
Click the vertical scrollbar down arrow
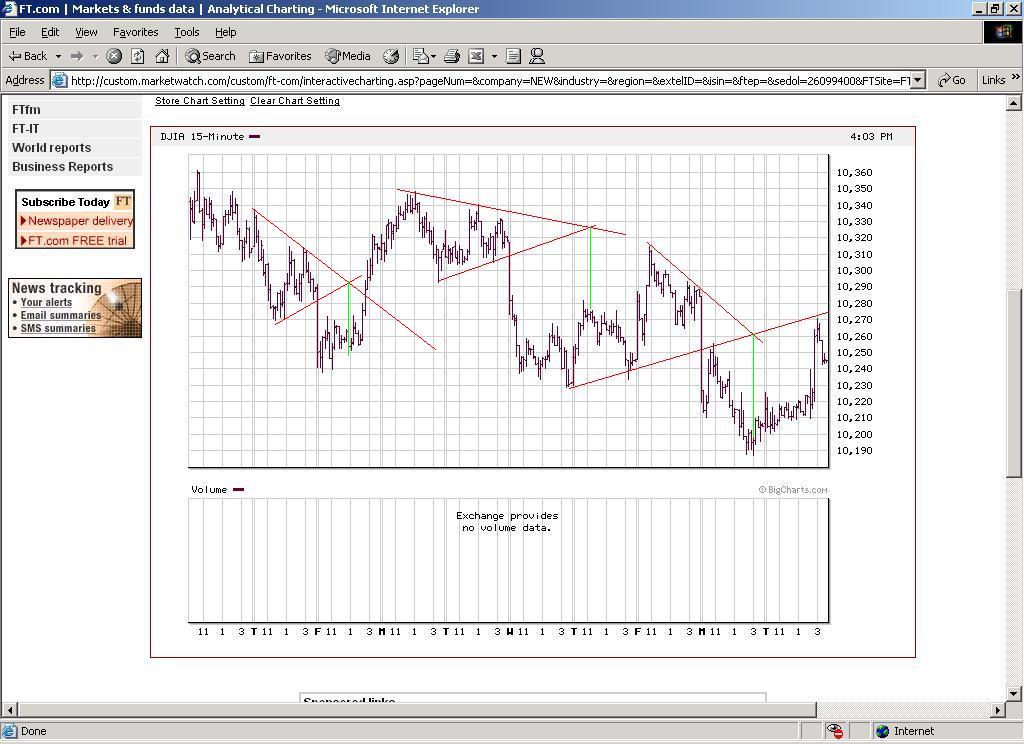click(1014, 694)
